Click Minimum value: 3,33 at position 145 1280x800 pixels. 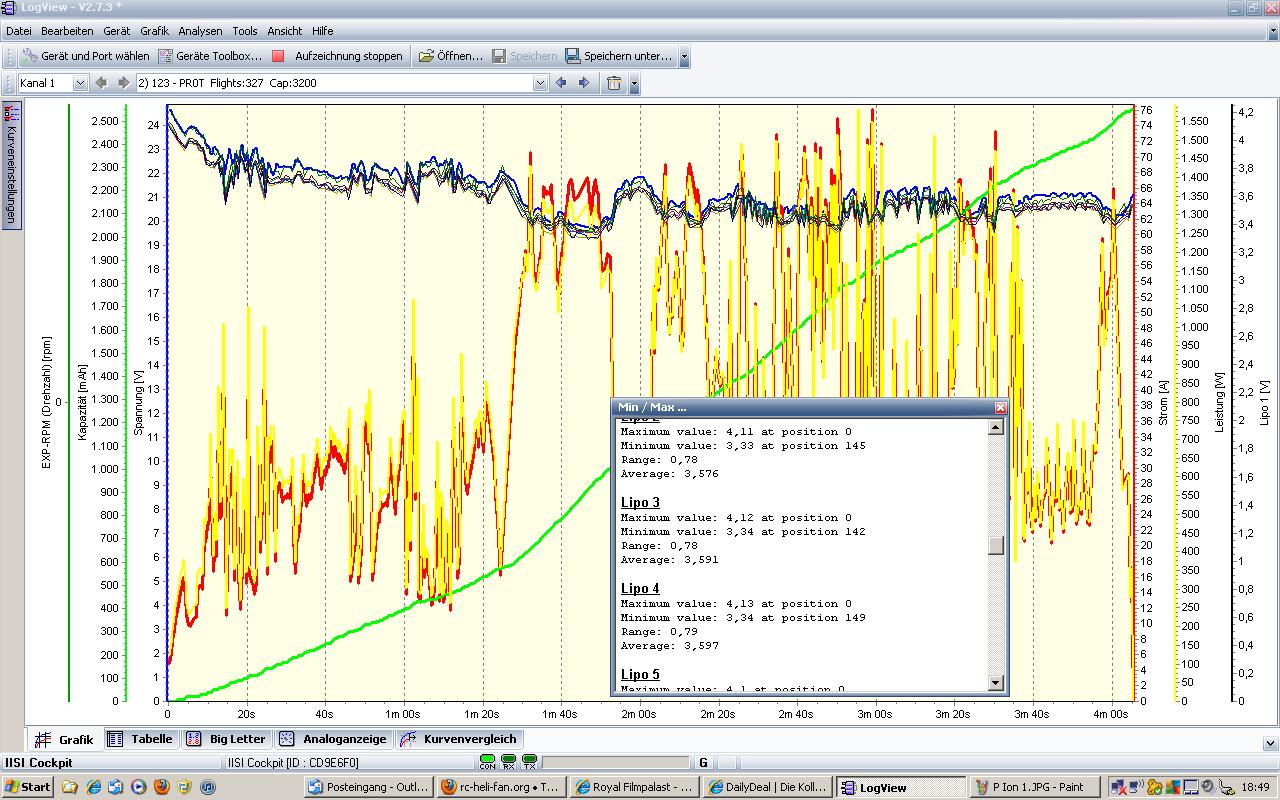click(743, 446)
